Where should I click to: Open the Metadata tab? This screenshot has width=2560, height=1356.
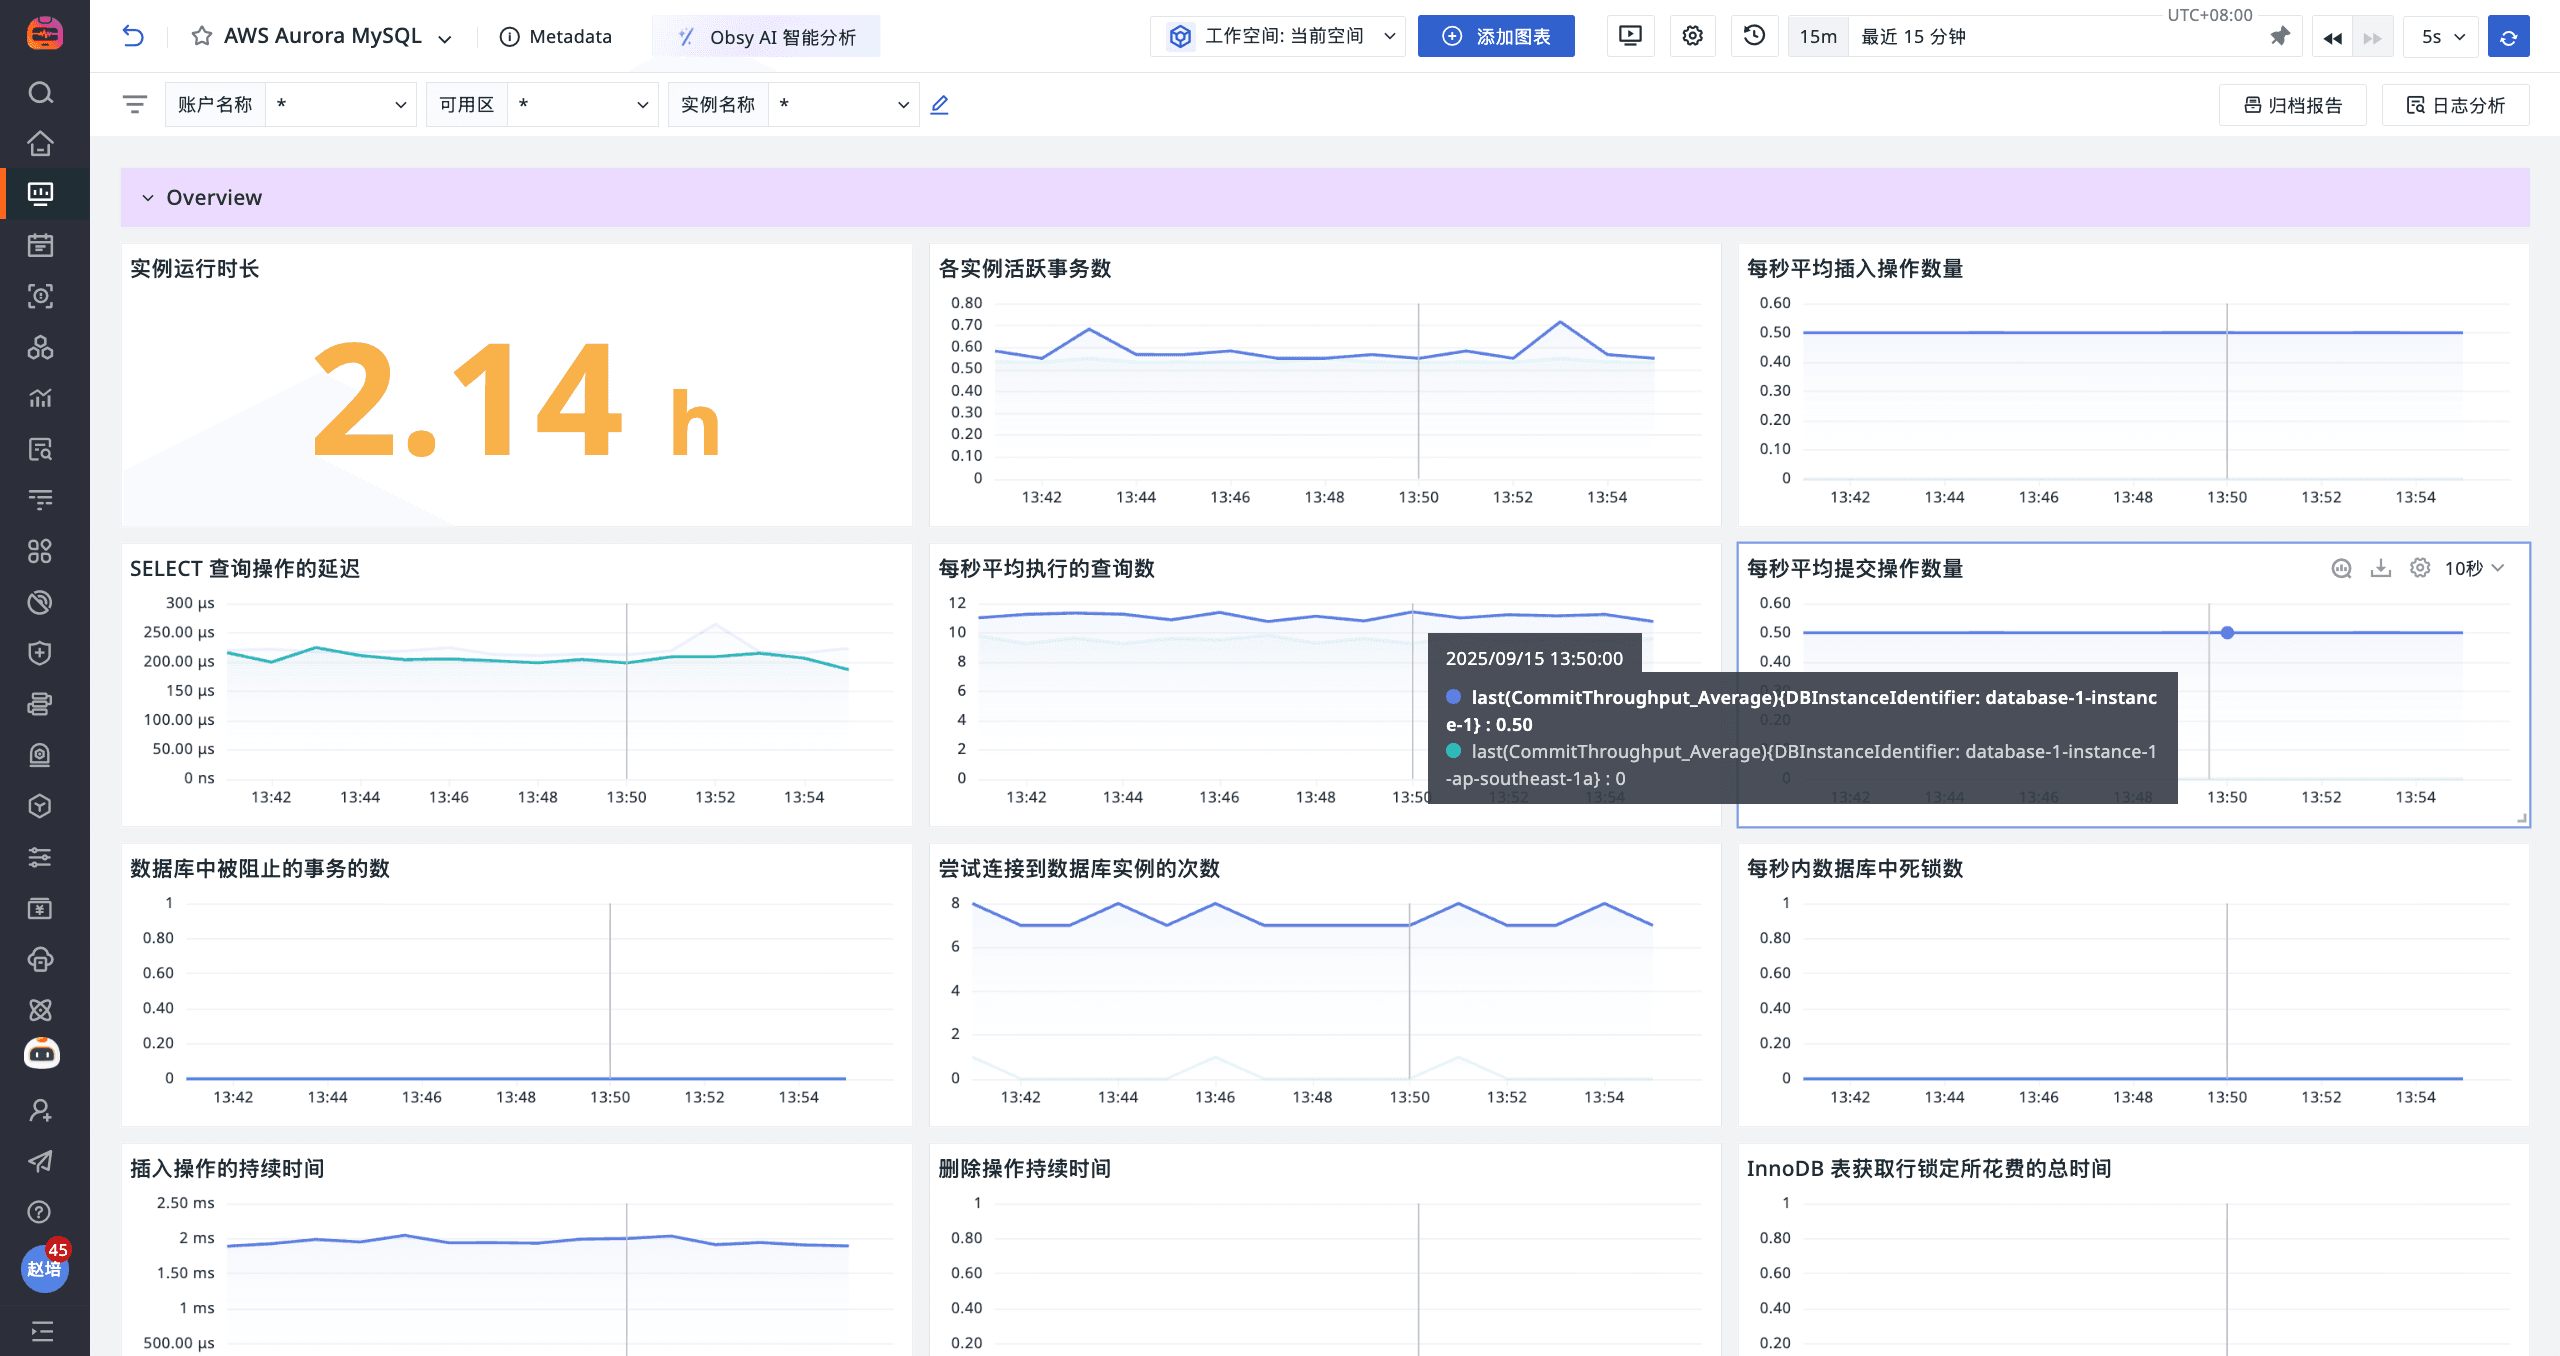pos(556,37)
